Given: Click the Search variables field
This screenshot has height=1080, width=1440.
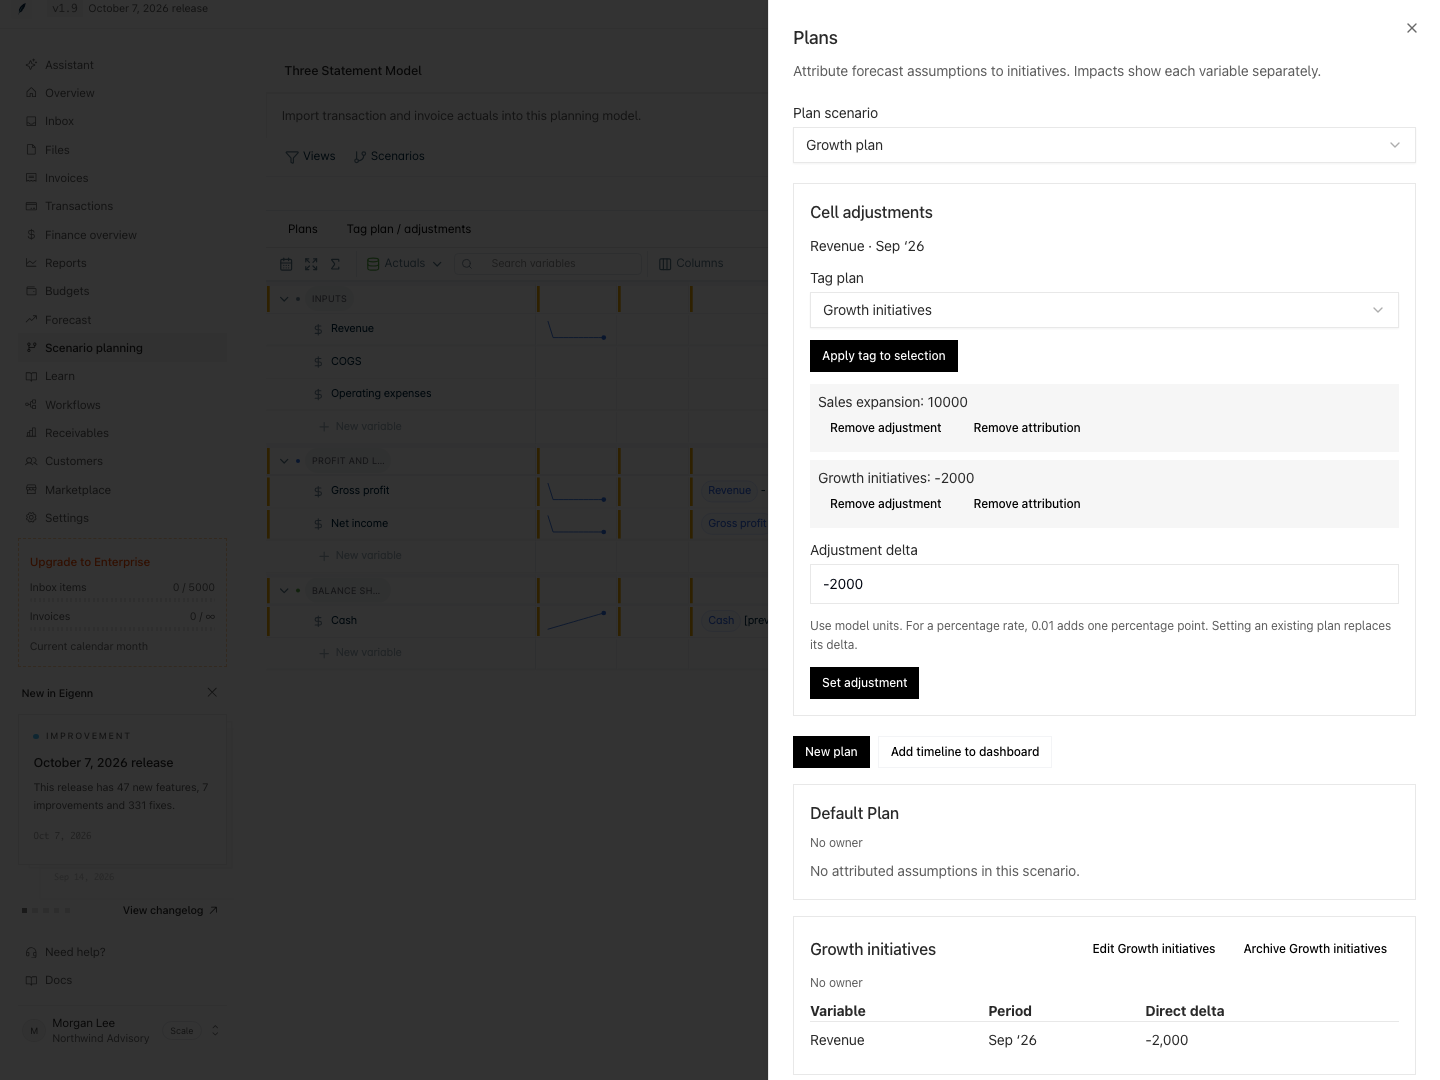Looking at the screenshot, I should (549, 264).
